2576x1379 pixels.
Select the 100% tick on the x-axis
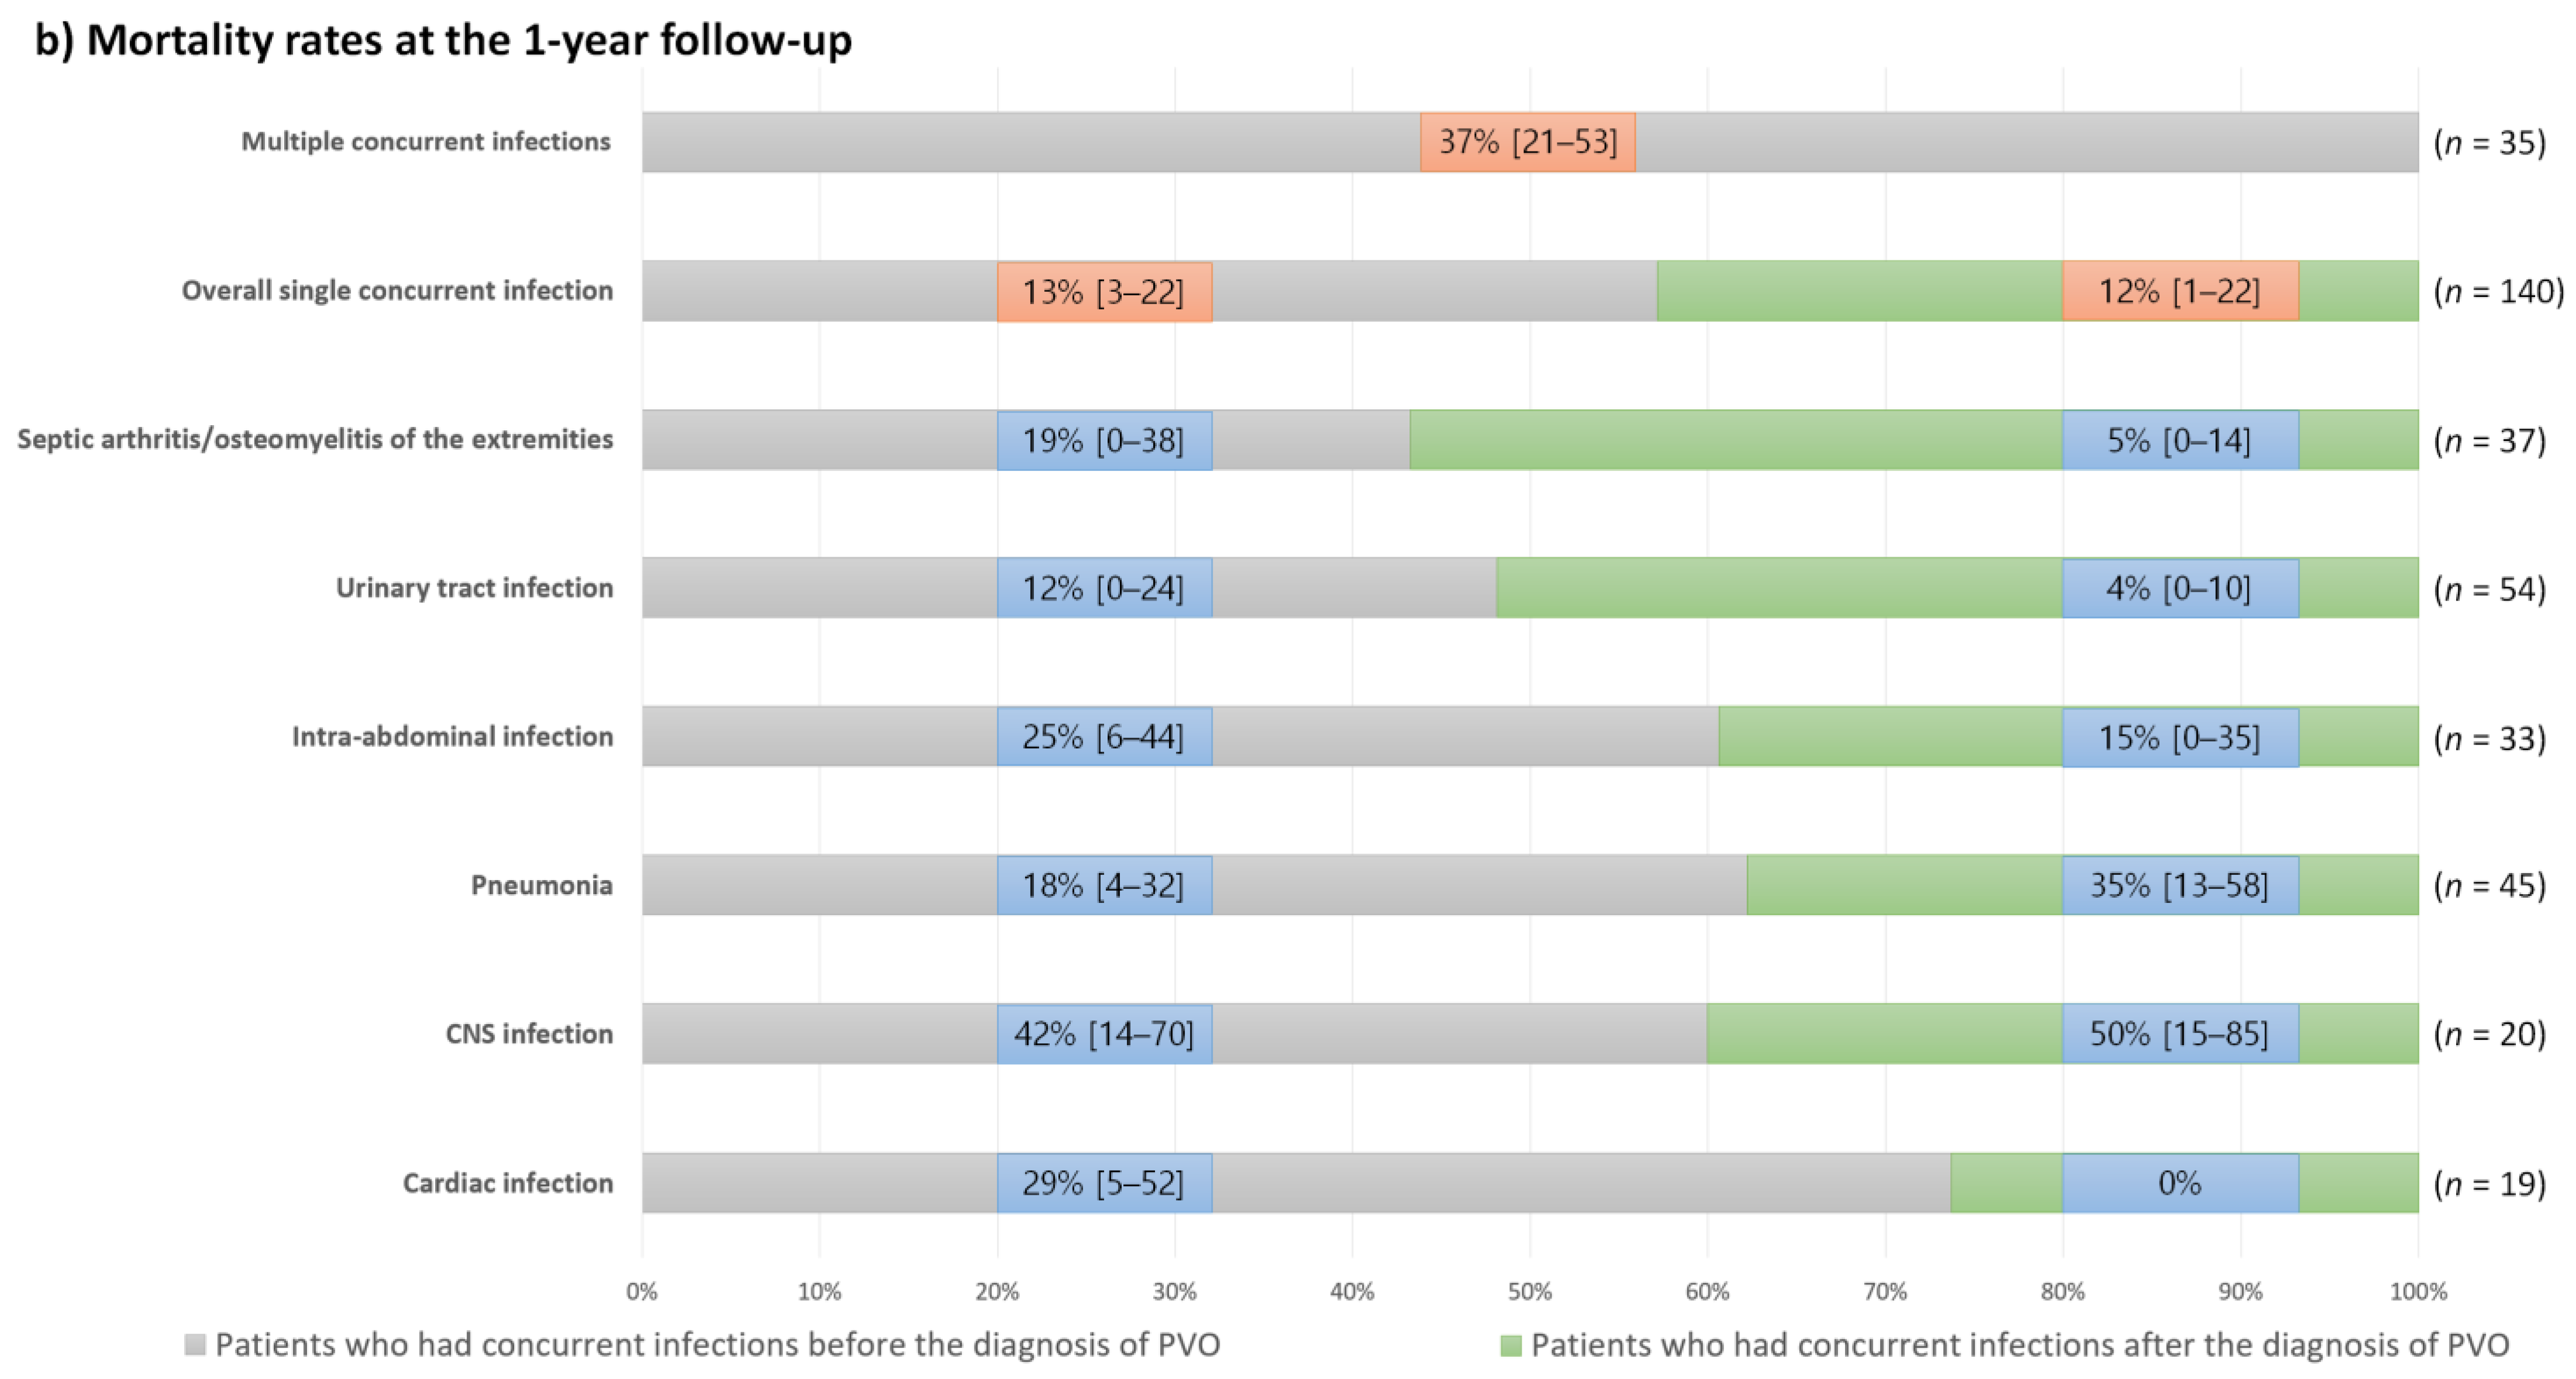2417,1291
